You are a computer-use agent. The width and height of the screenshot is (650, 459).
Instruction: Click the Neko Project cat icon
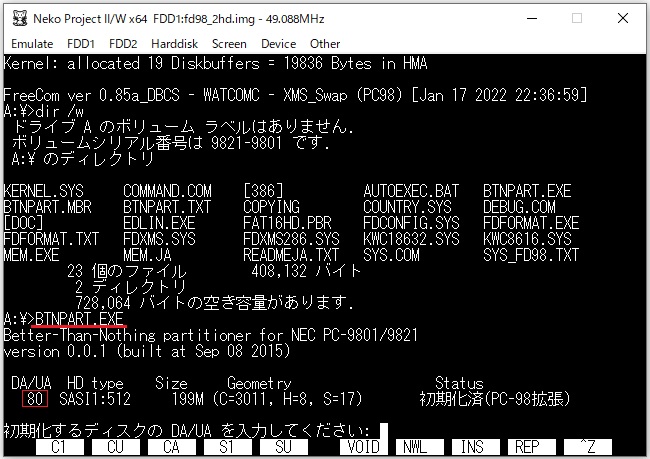(x=19, y=19)
